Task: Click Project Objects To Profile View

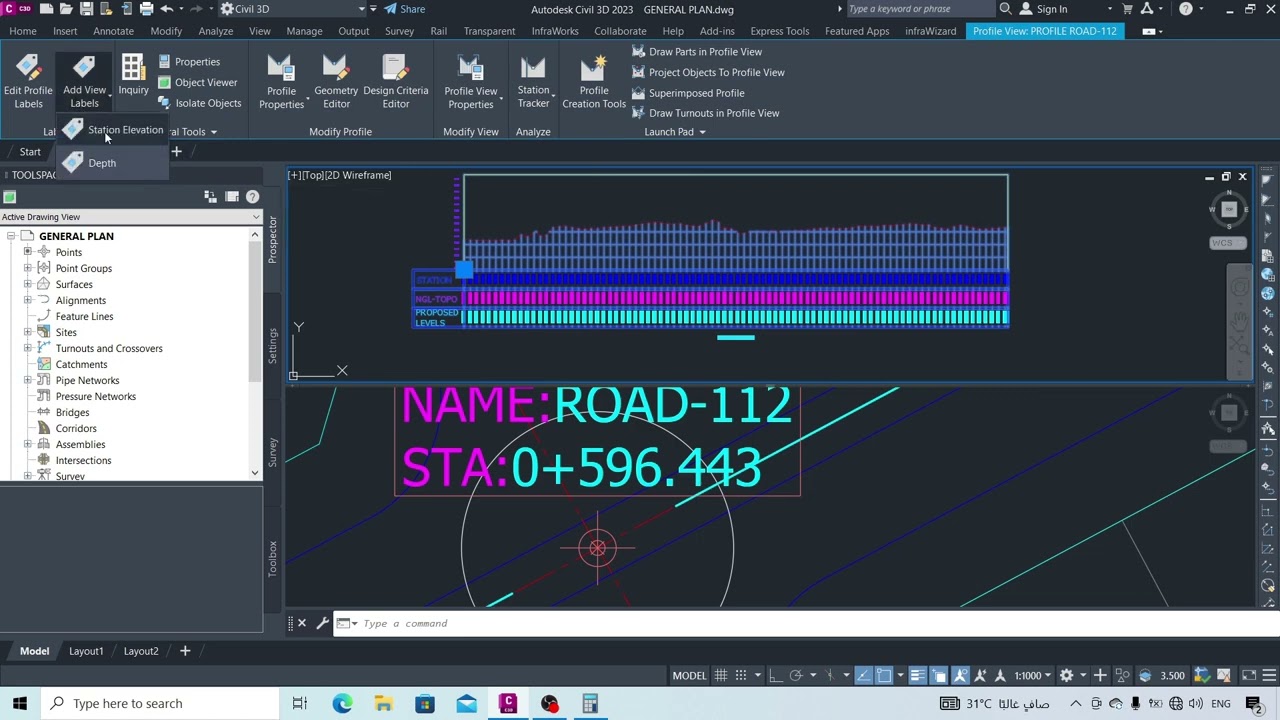Action: [708, 72]
